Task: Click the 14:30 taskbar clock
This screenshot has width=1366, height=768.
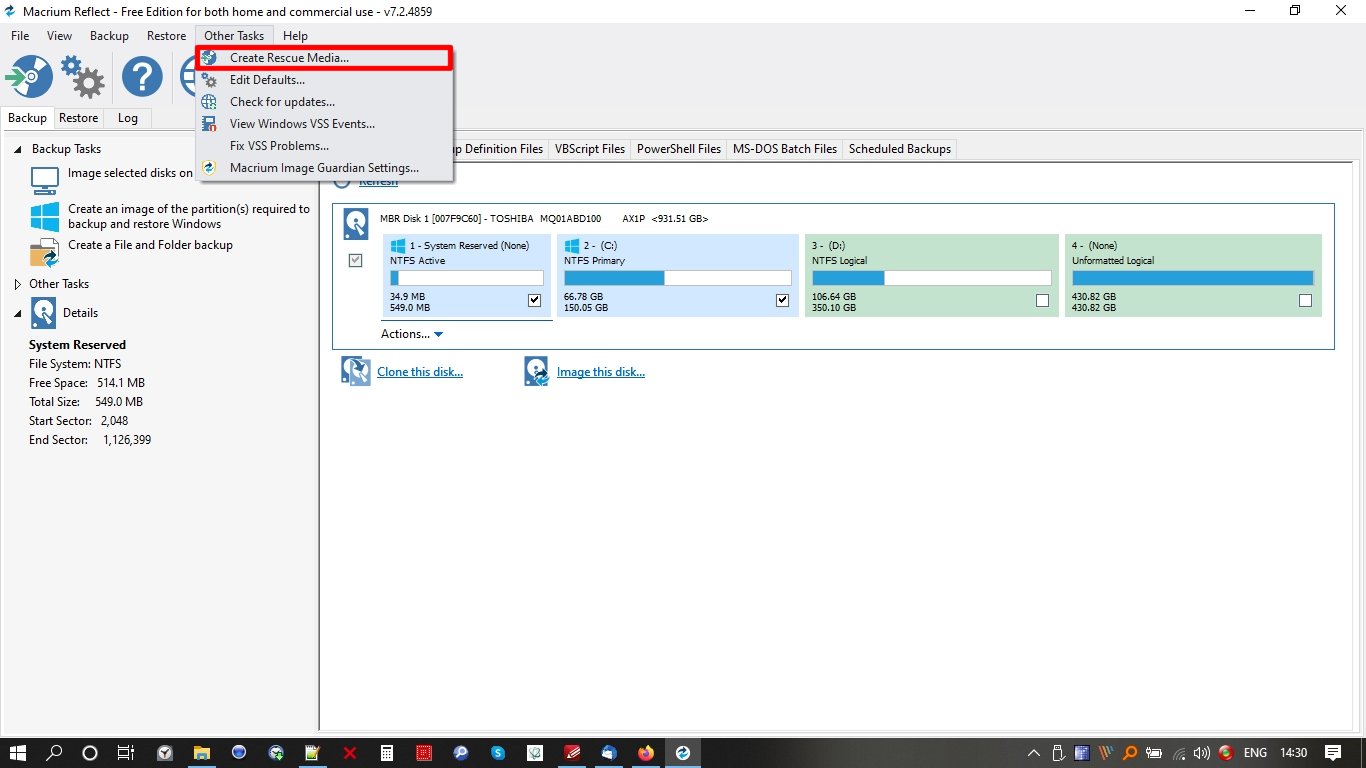Action: coord(1294,753)
